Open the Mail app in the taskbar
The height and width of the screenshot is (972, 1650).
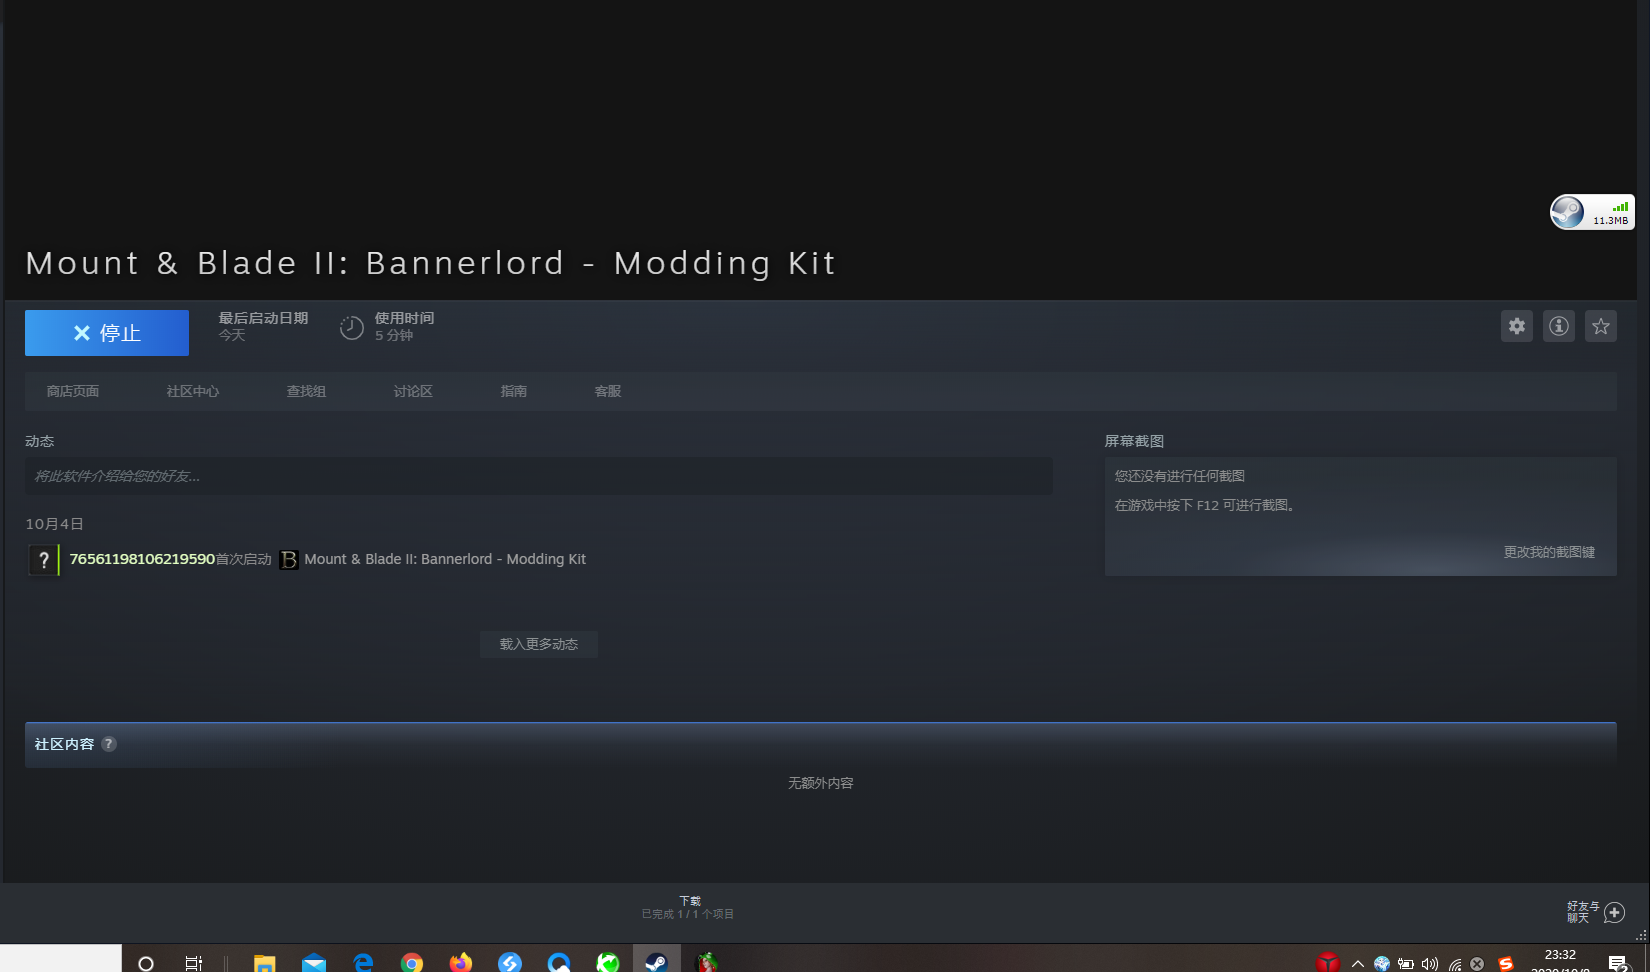[x=314, y=963]
